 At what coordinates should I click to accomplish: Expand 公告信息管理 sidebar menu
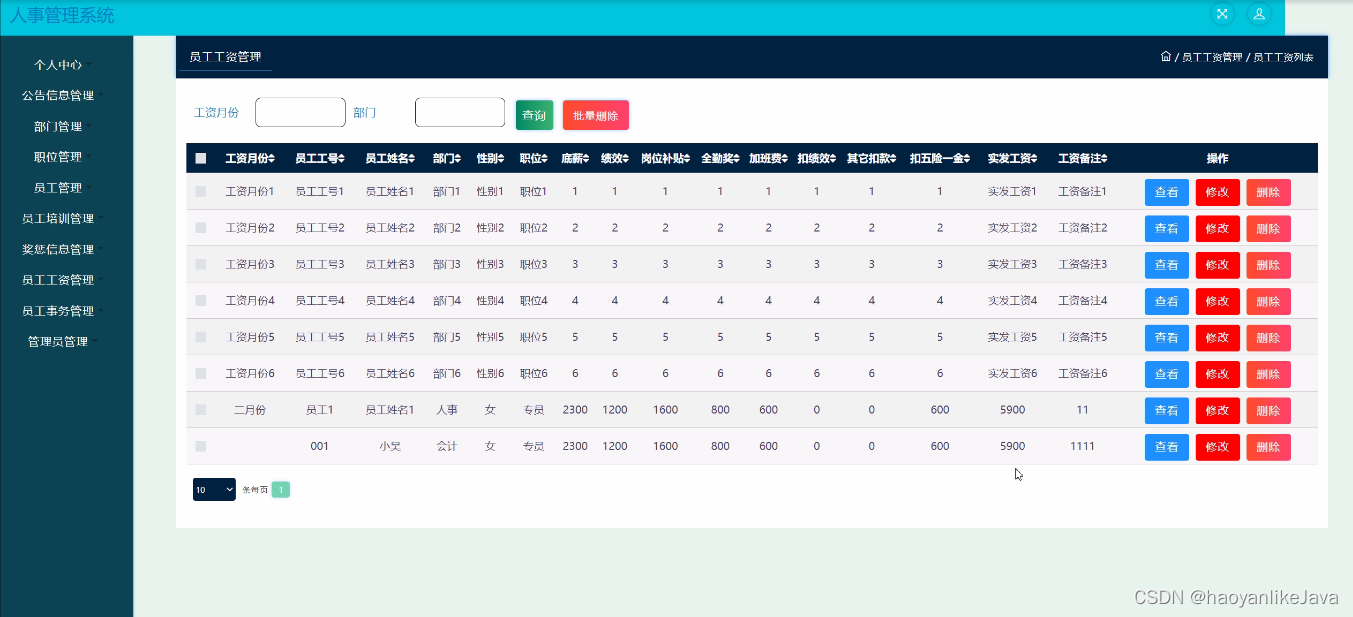[62, 95]
